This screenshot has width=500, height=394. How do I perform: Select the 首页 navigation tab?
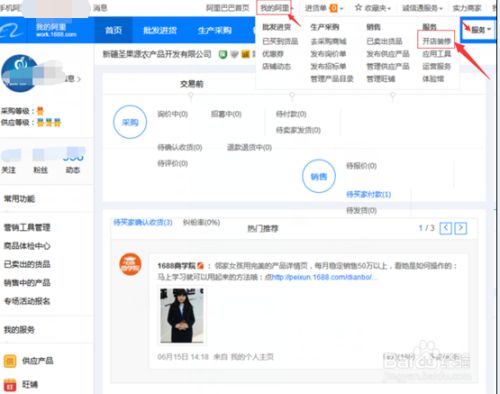pyautogui.click(x=113, y=30)
